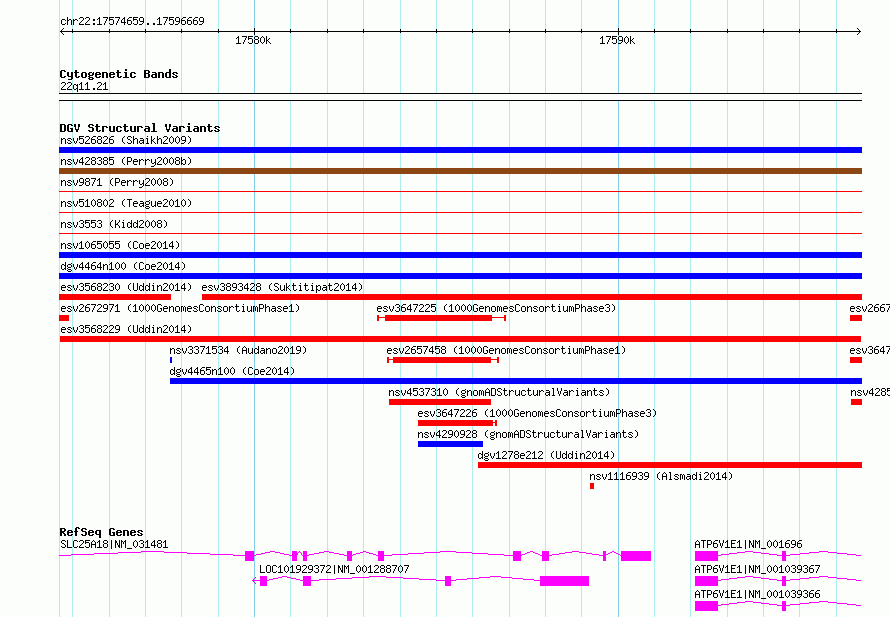890x617 pixels.
Task: Click the DGV Structural Variants track title
Action: point(140,128)
